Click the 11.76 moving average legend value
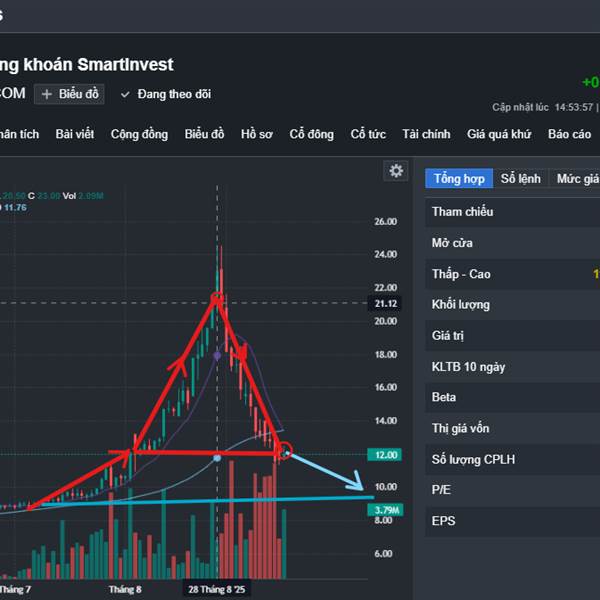This screenshot has width=600, height=600. (x=15, y=208)
